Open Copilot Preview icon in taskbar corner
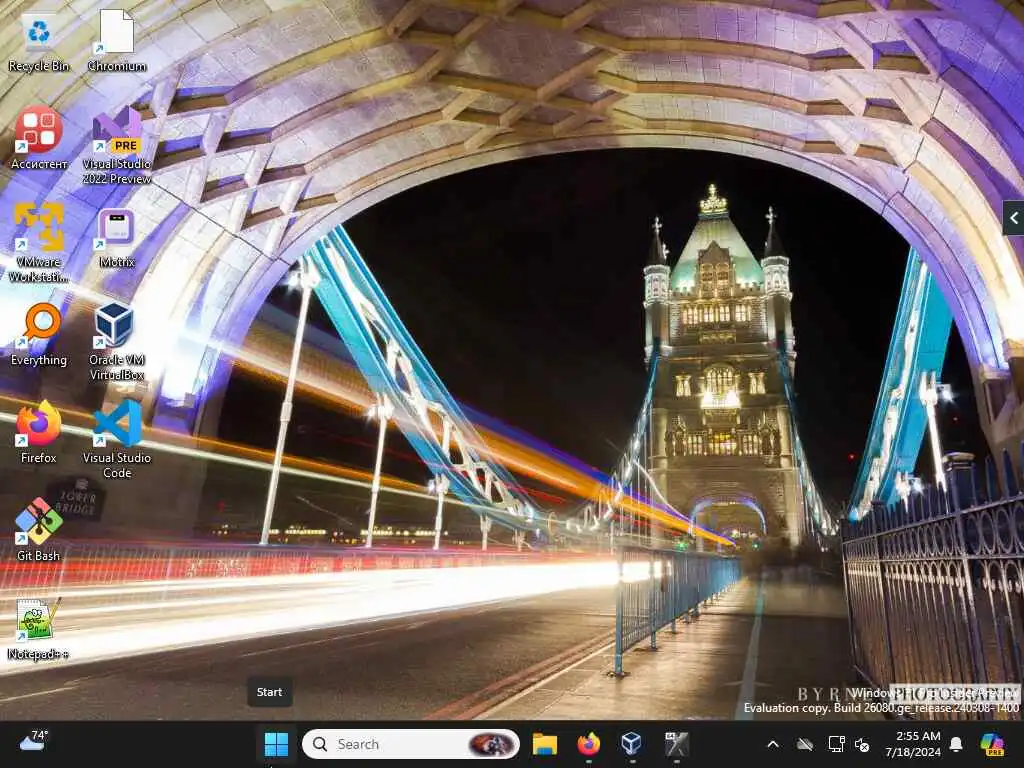The height and width of the screenshot is (768, 1024). (x=993, y=744)
